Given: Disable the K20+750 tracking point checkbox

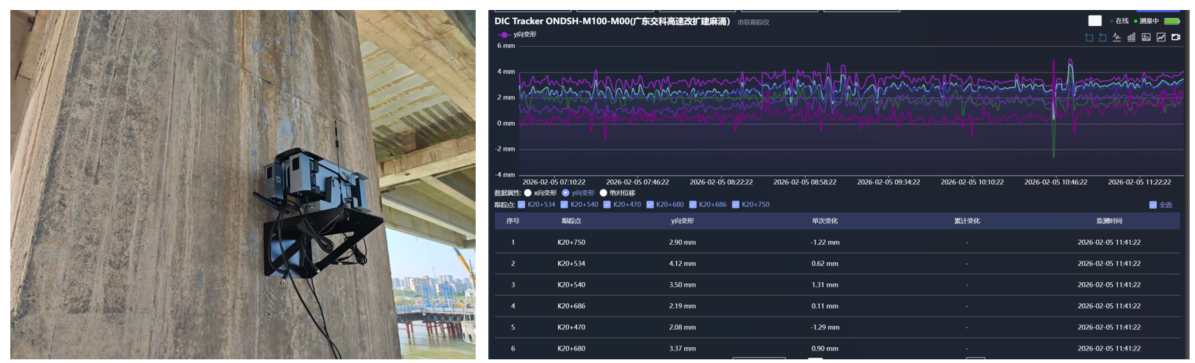Looking at the screenshot, I should click(735, 204).
